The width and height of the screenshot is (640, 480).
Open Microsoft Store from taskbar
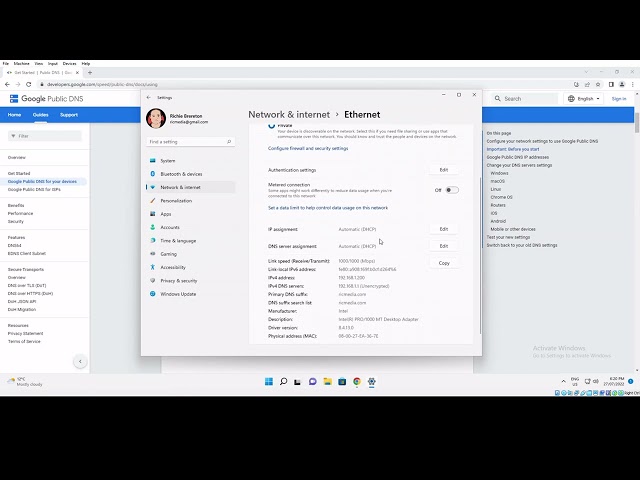(342, 381)
